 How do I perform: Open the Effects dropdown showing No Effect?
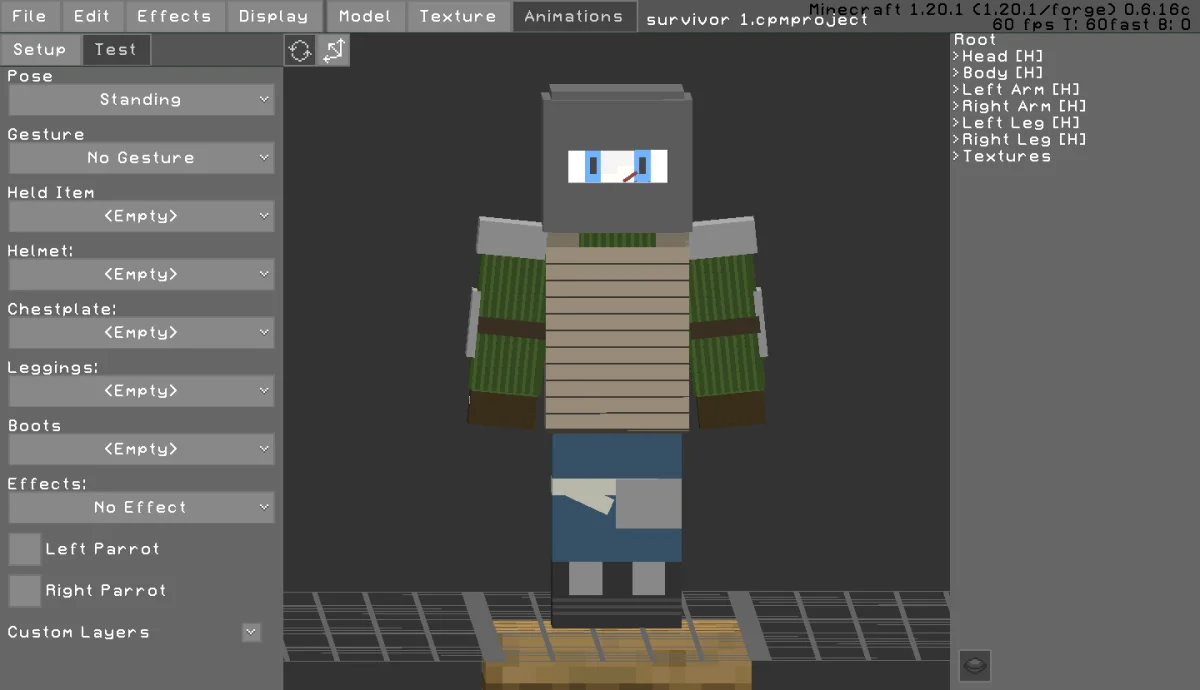[x=141, y=507]
